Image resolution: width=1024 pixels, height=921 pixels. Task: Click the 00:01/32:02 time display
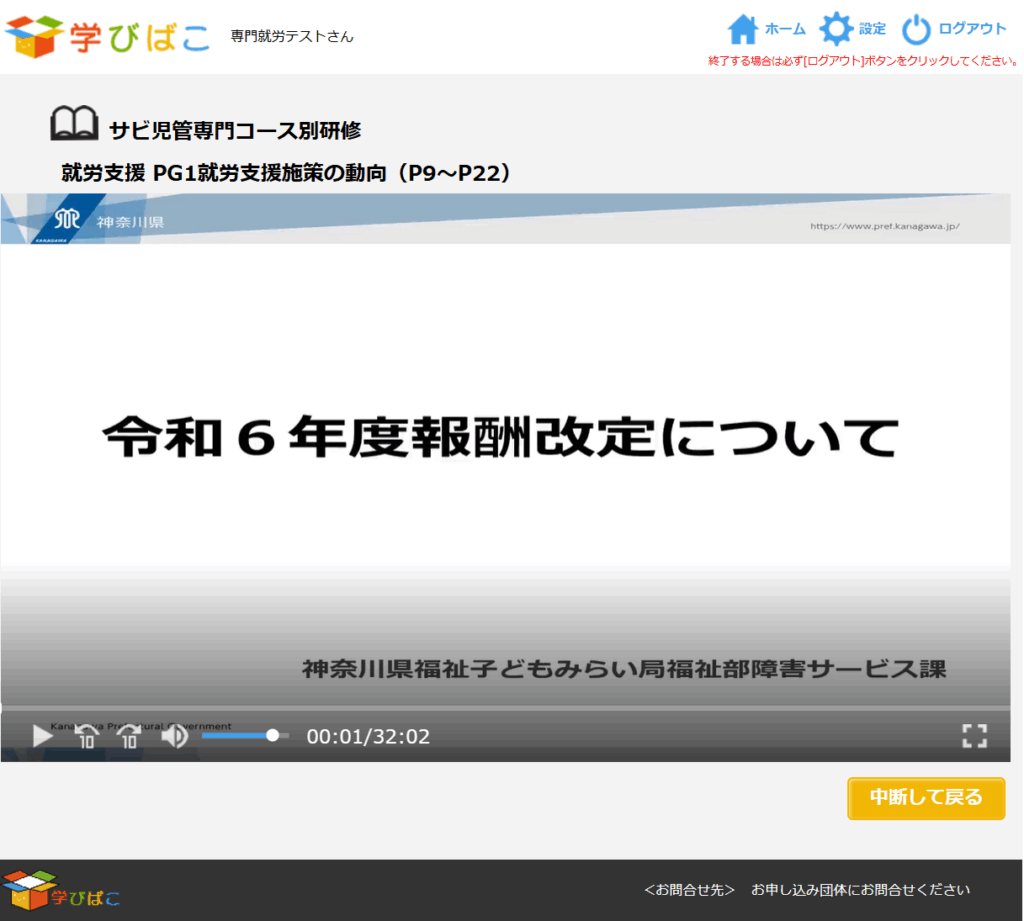point(368,737)
